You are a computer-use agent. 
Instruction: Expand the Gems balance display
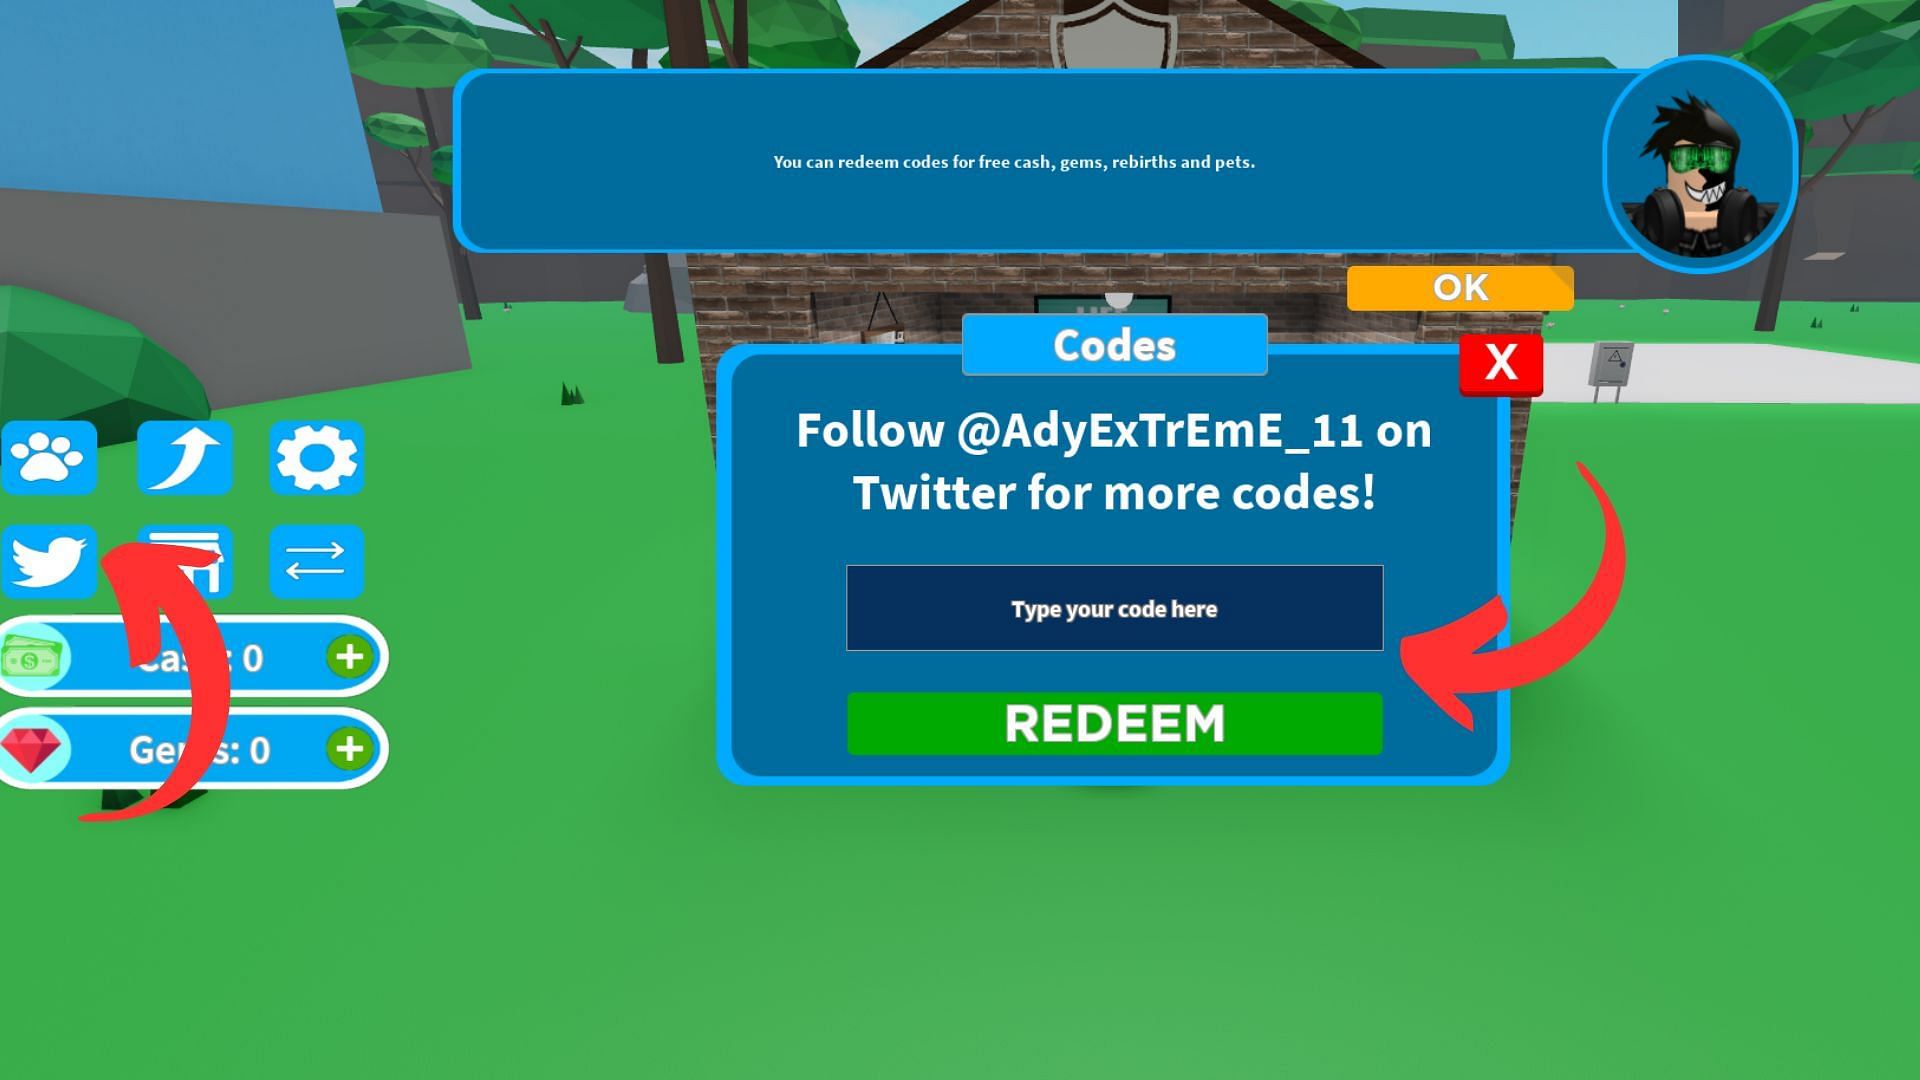pos(347,749)
